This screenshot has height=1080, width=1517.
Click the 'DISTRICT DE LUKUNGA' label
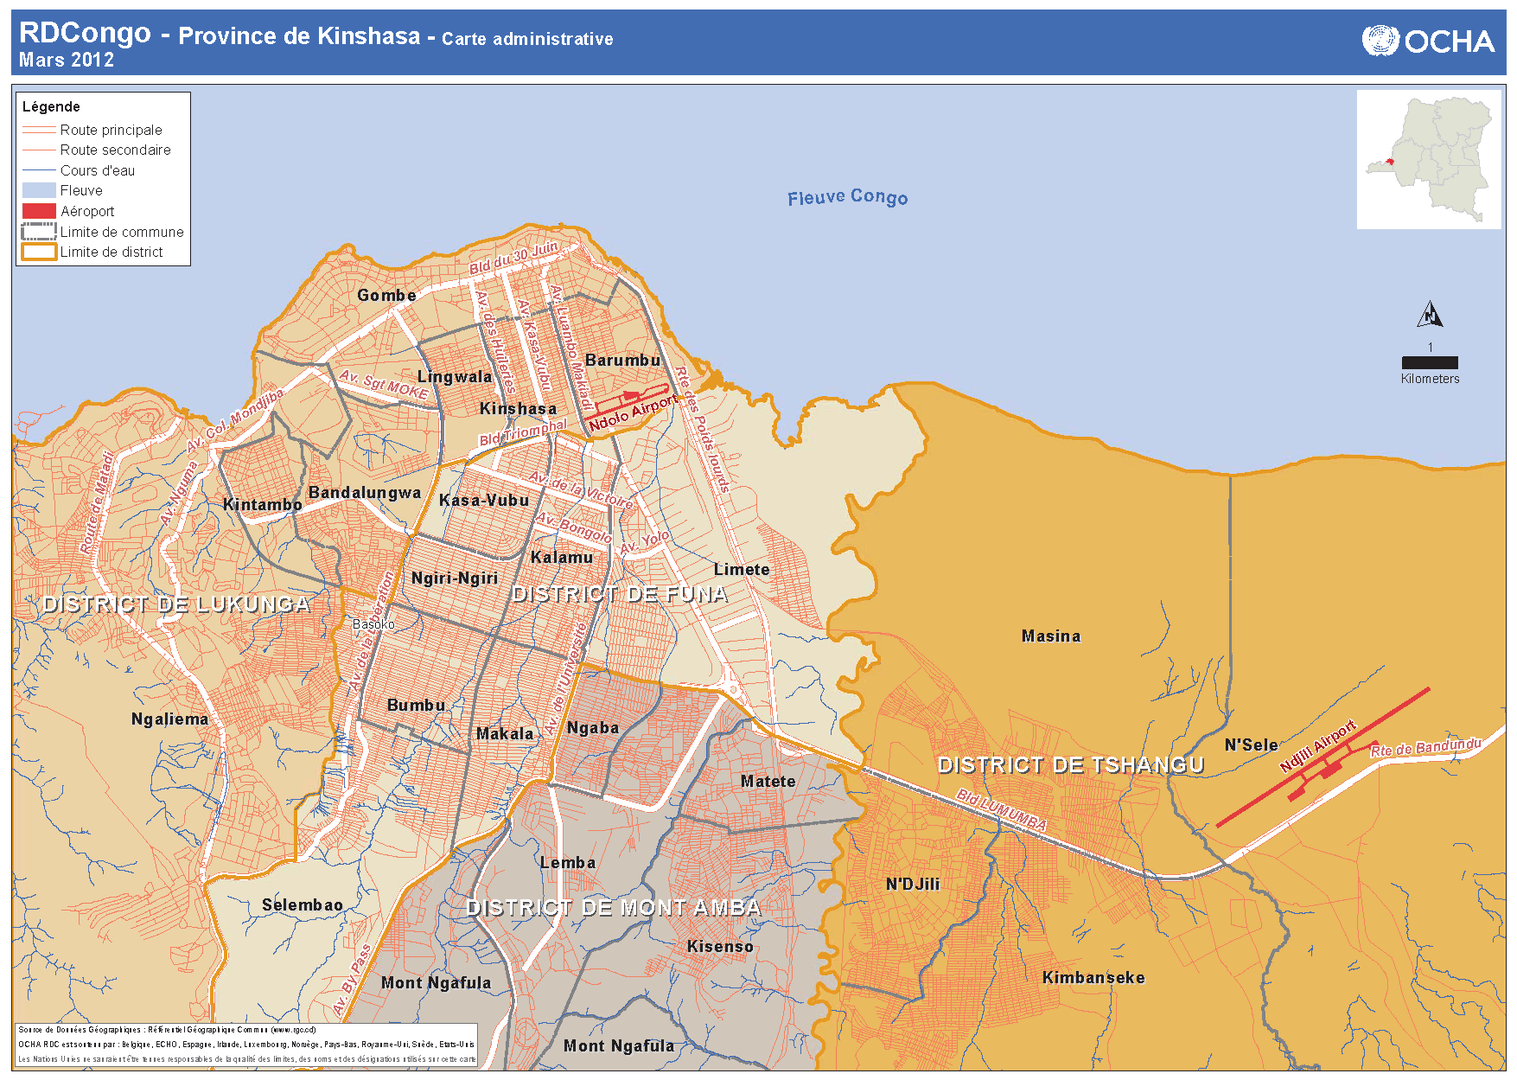[x=175, y=604]
